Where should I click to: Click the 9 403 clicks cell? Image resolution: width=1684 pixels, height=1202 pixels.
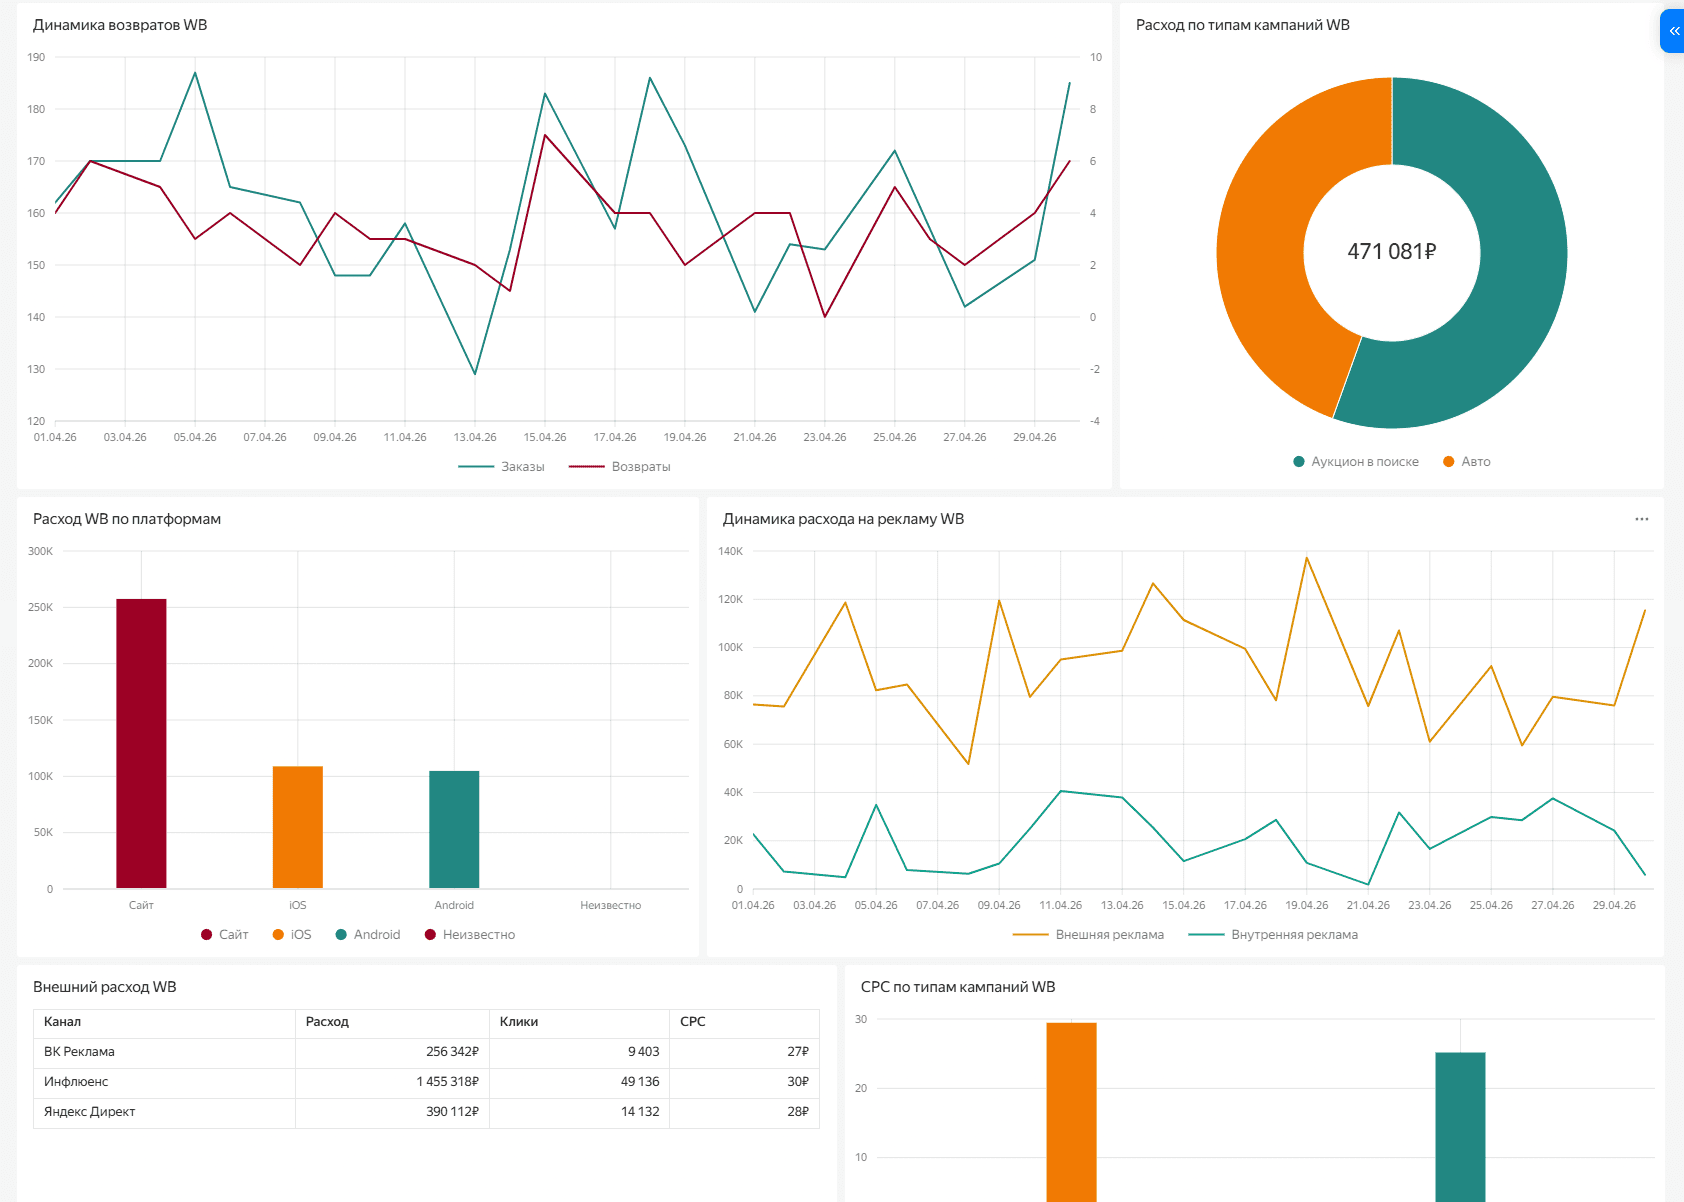click(579, 1052)
